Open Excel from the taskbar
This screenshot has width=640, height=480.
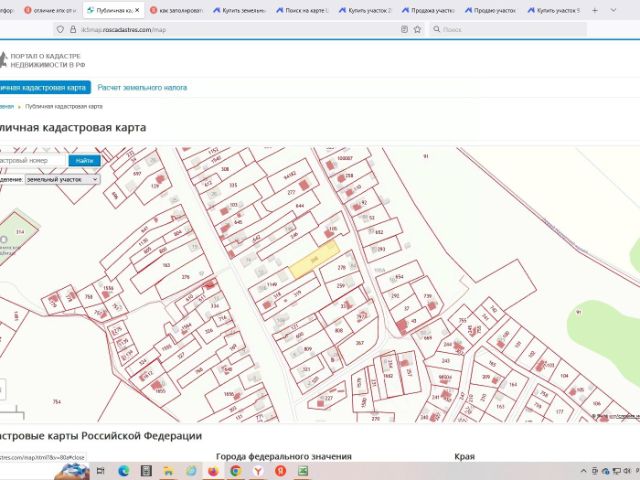coord(303,471)
